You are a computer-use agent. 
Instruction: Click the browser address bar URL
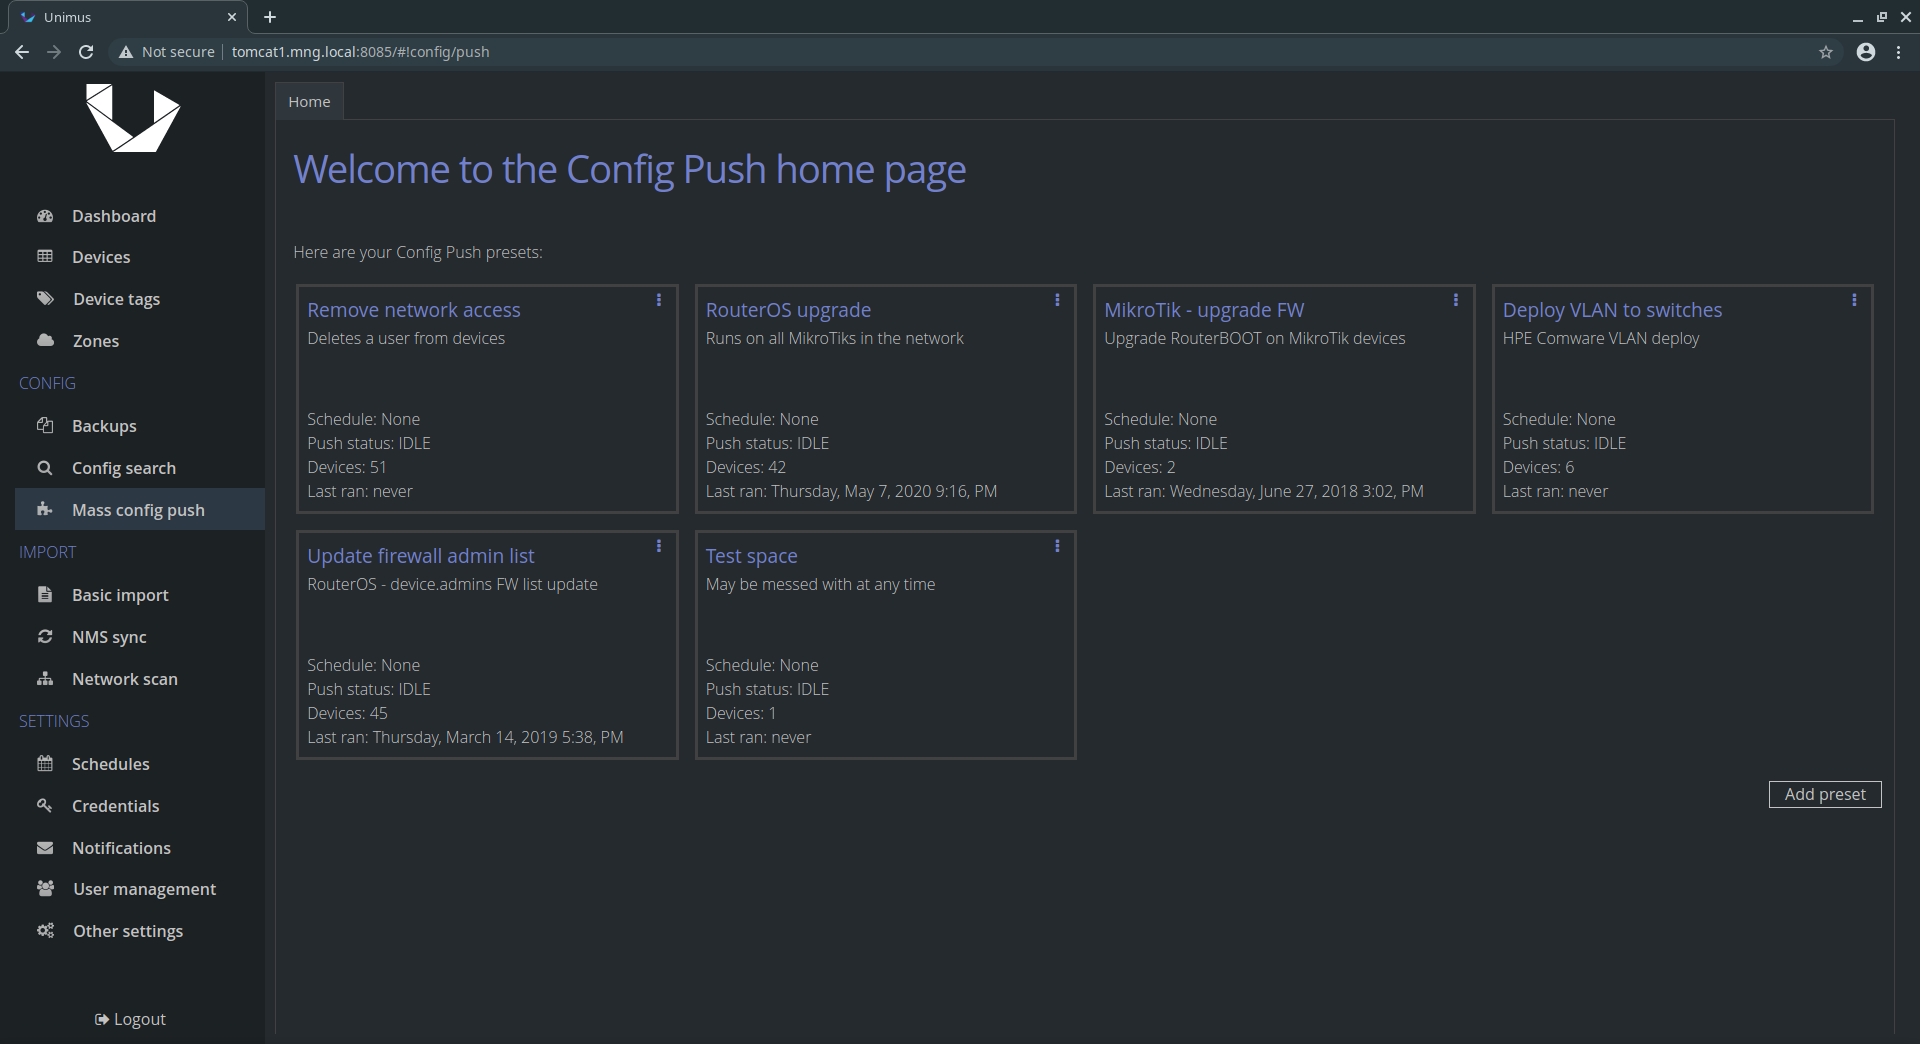tap(360, 52)
